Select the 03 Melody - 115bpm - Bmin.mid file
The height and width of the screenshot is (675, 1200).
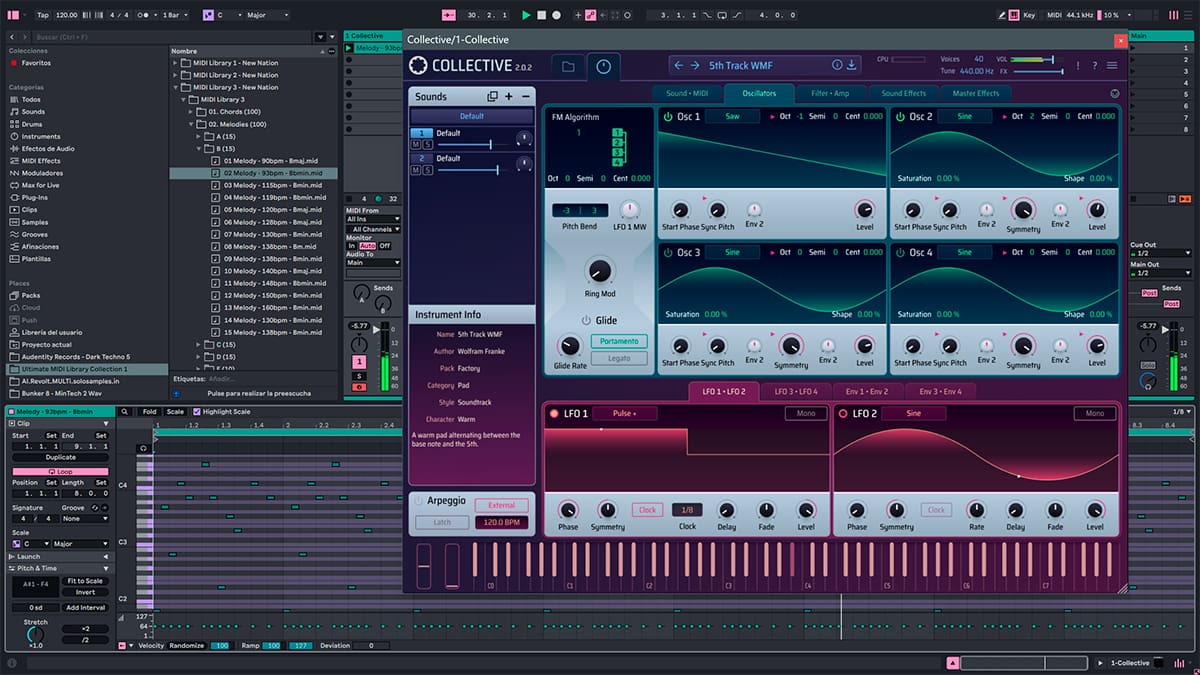273,185
